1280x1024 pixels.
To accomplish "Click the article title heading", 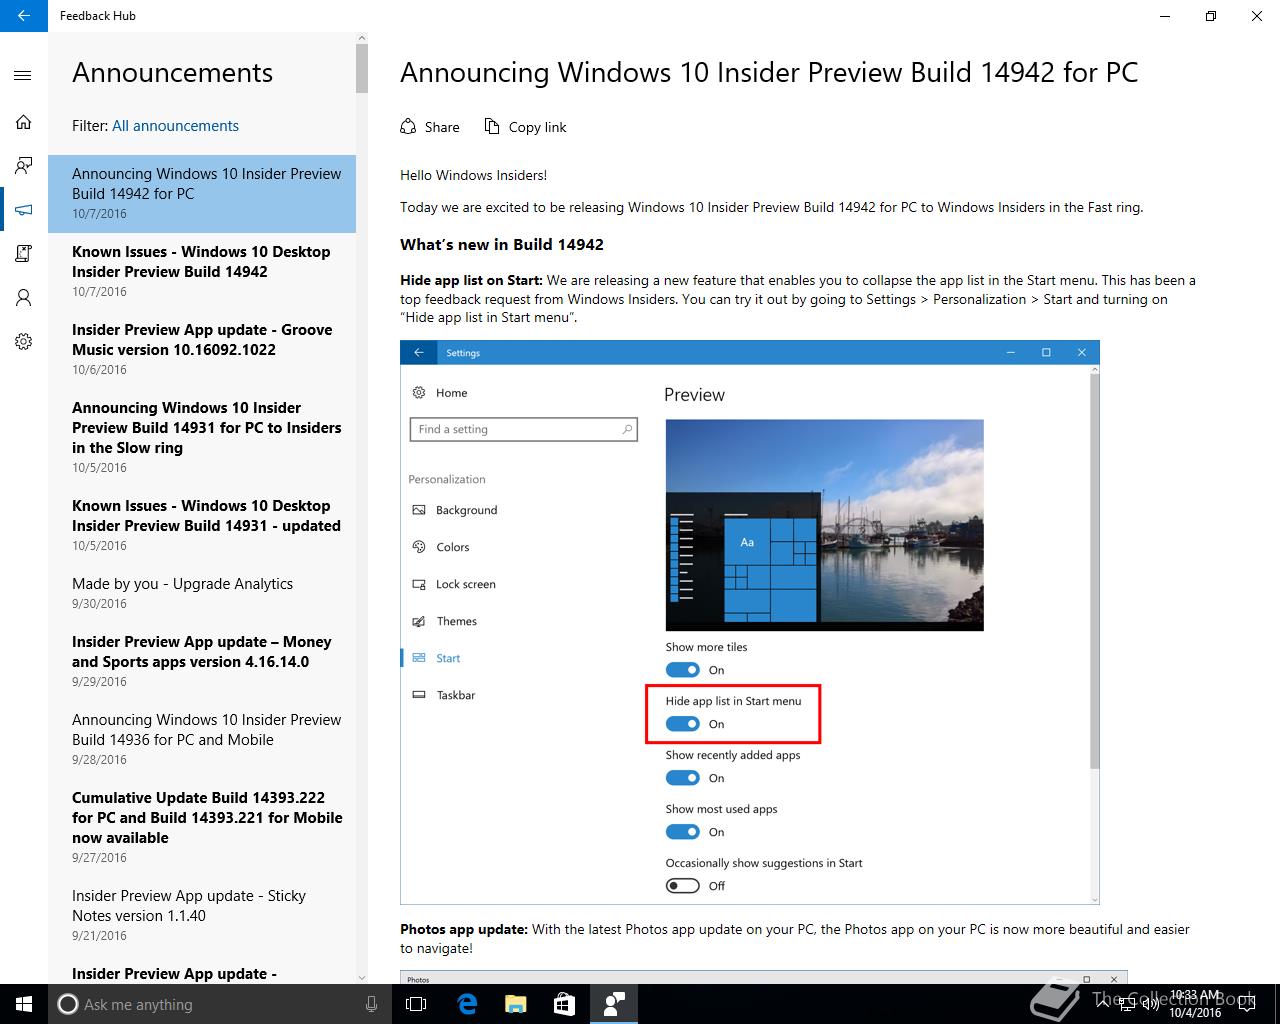I will 769,73.
